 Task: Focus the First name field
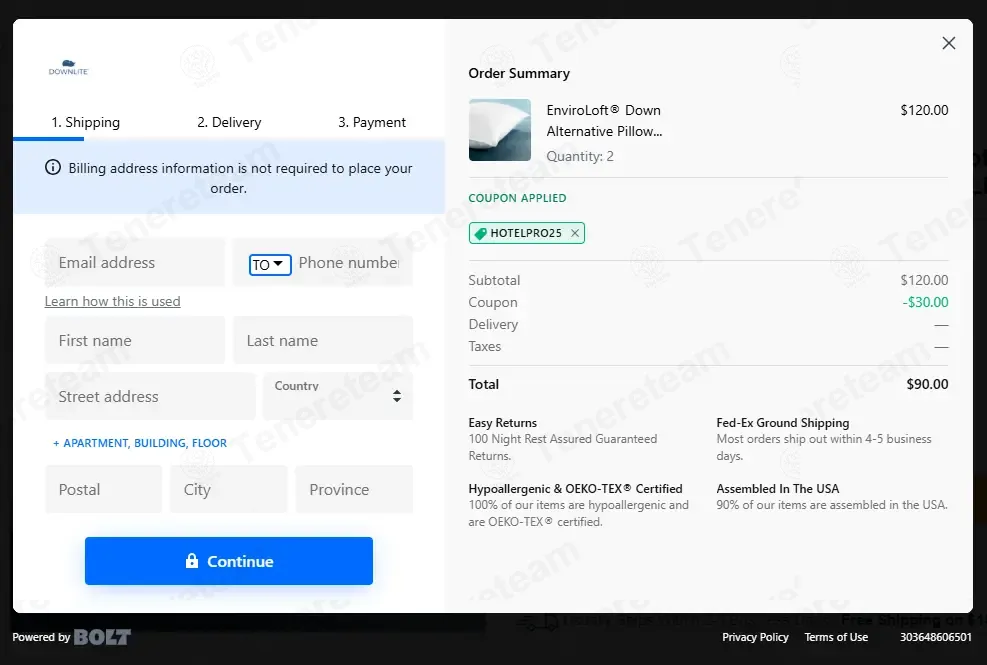pos(135,341)
